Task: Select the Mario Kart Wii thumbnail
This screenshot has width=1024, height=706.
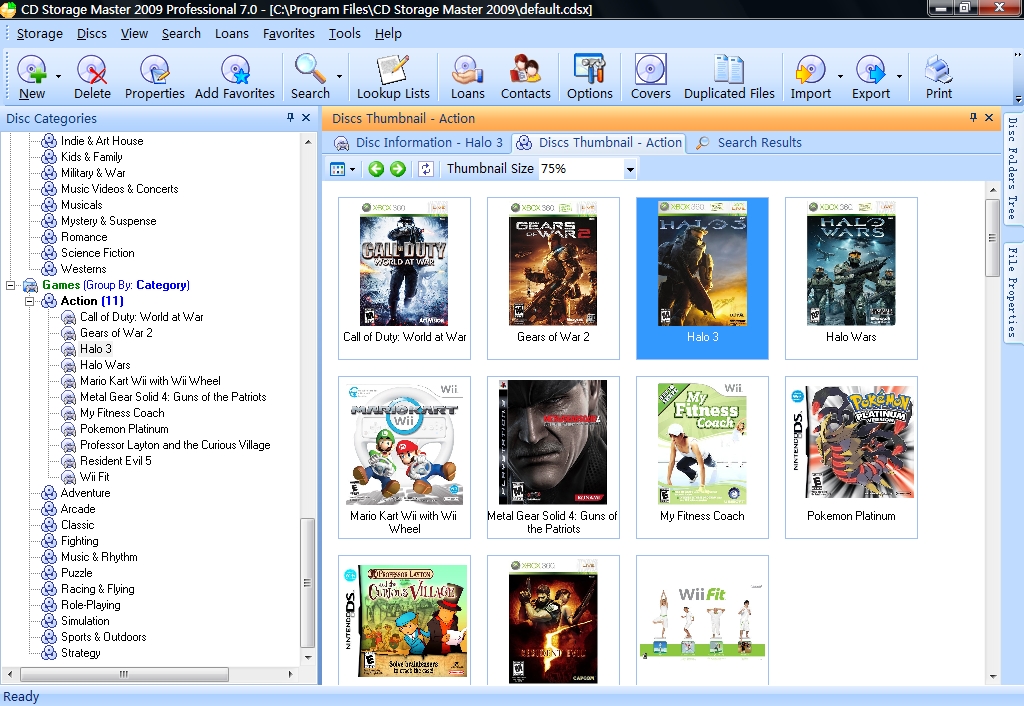Action: [x=404, y=457]
